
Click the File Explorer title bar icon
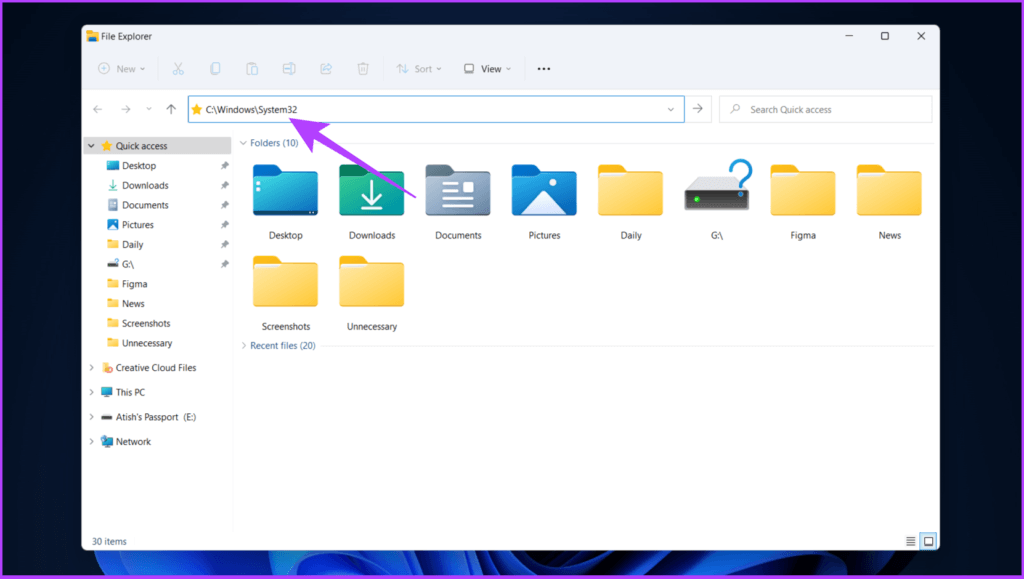[92, 36]
